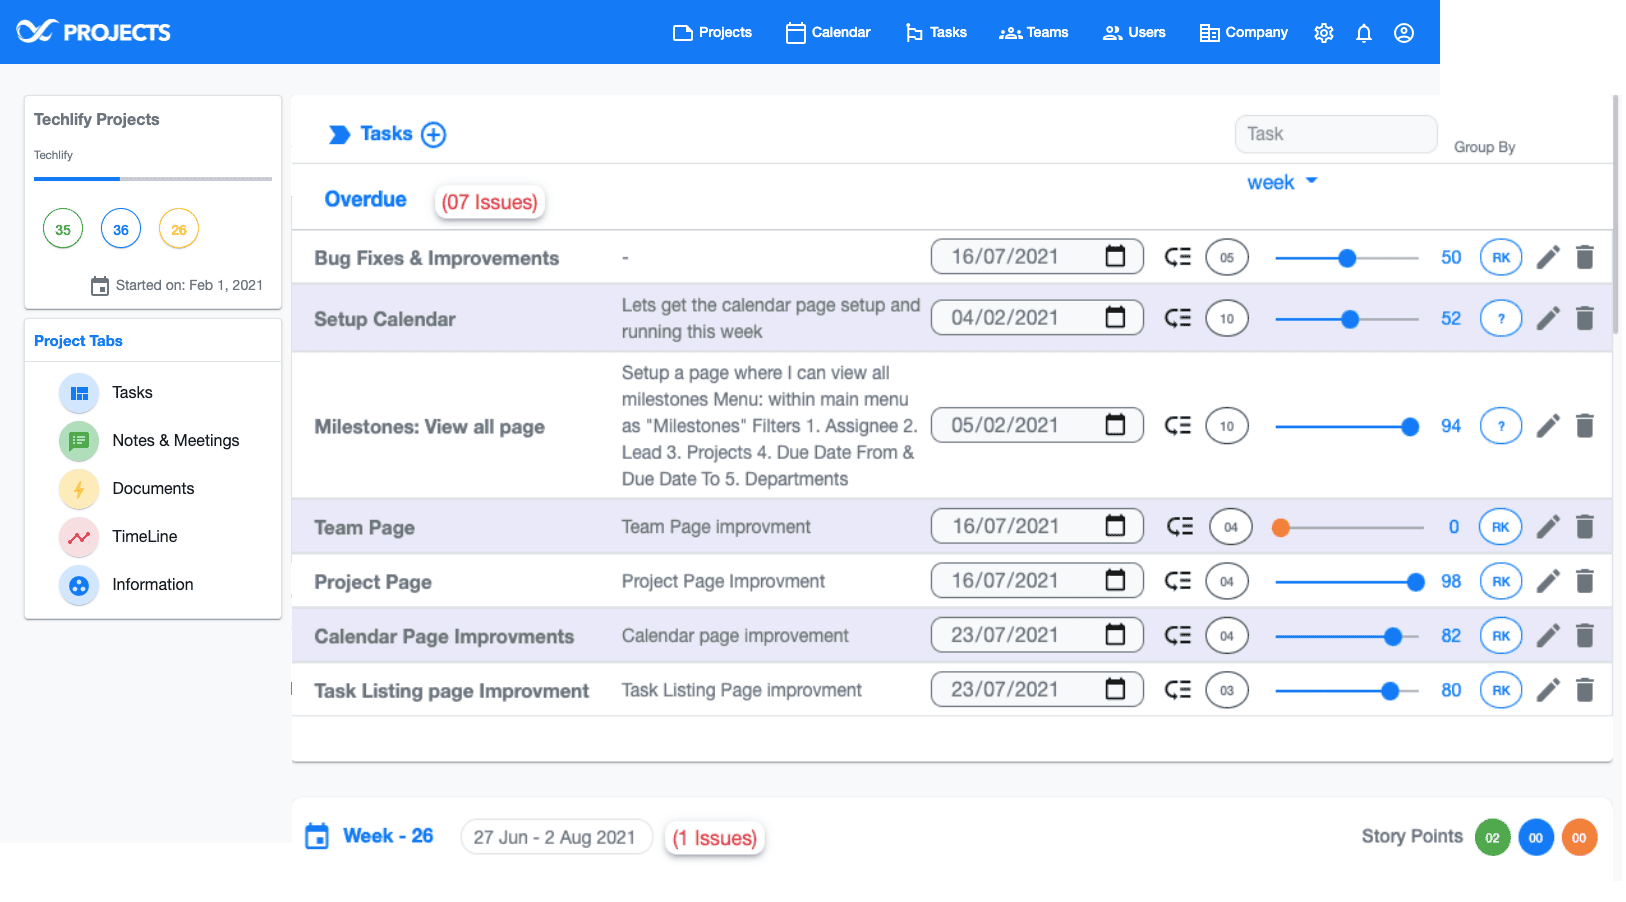The height and width of the screenshot is (902, 1626).
Task: Click the Techlify Projects title
Action: point(97,119)
